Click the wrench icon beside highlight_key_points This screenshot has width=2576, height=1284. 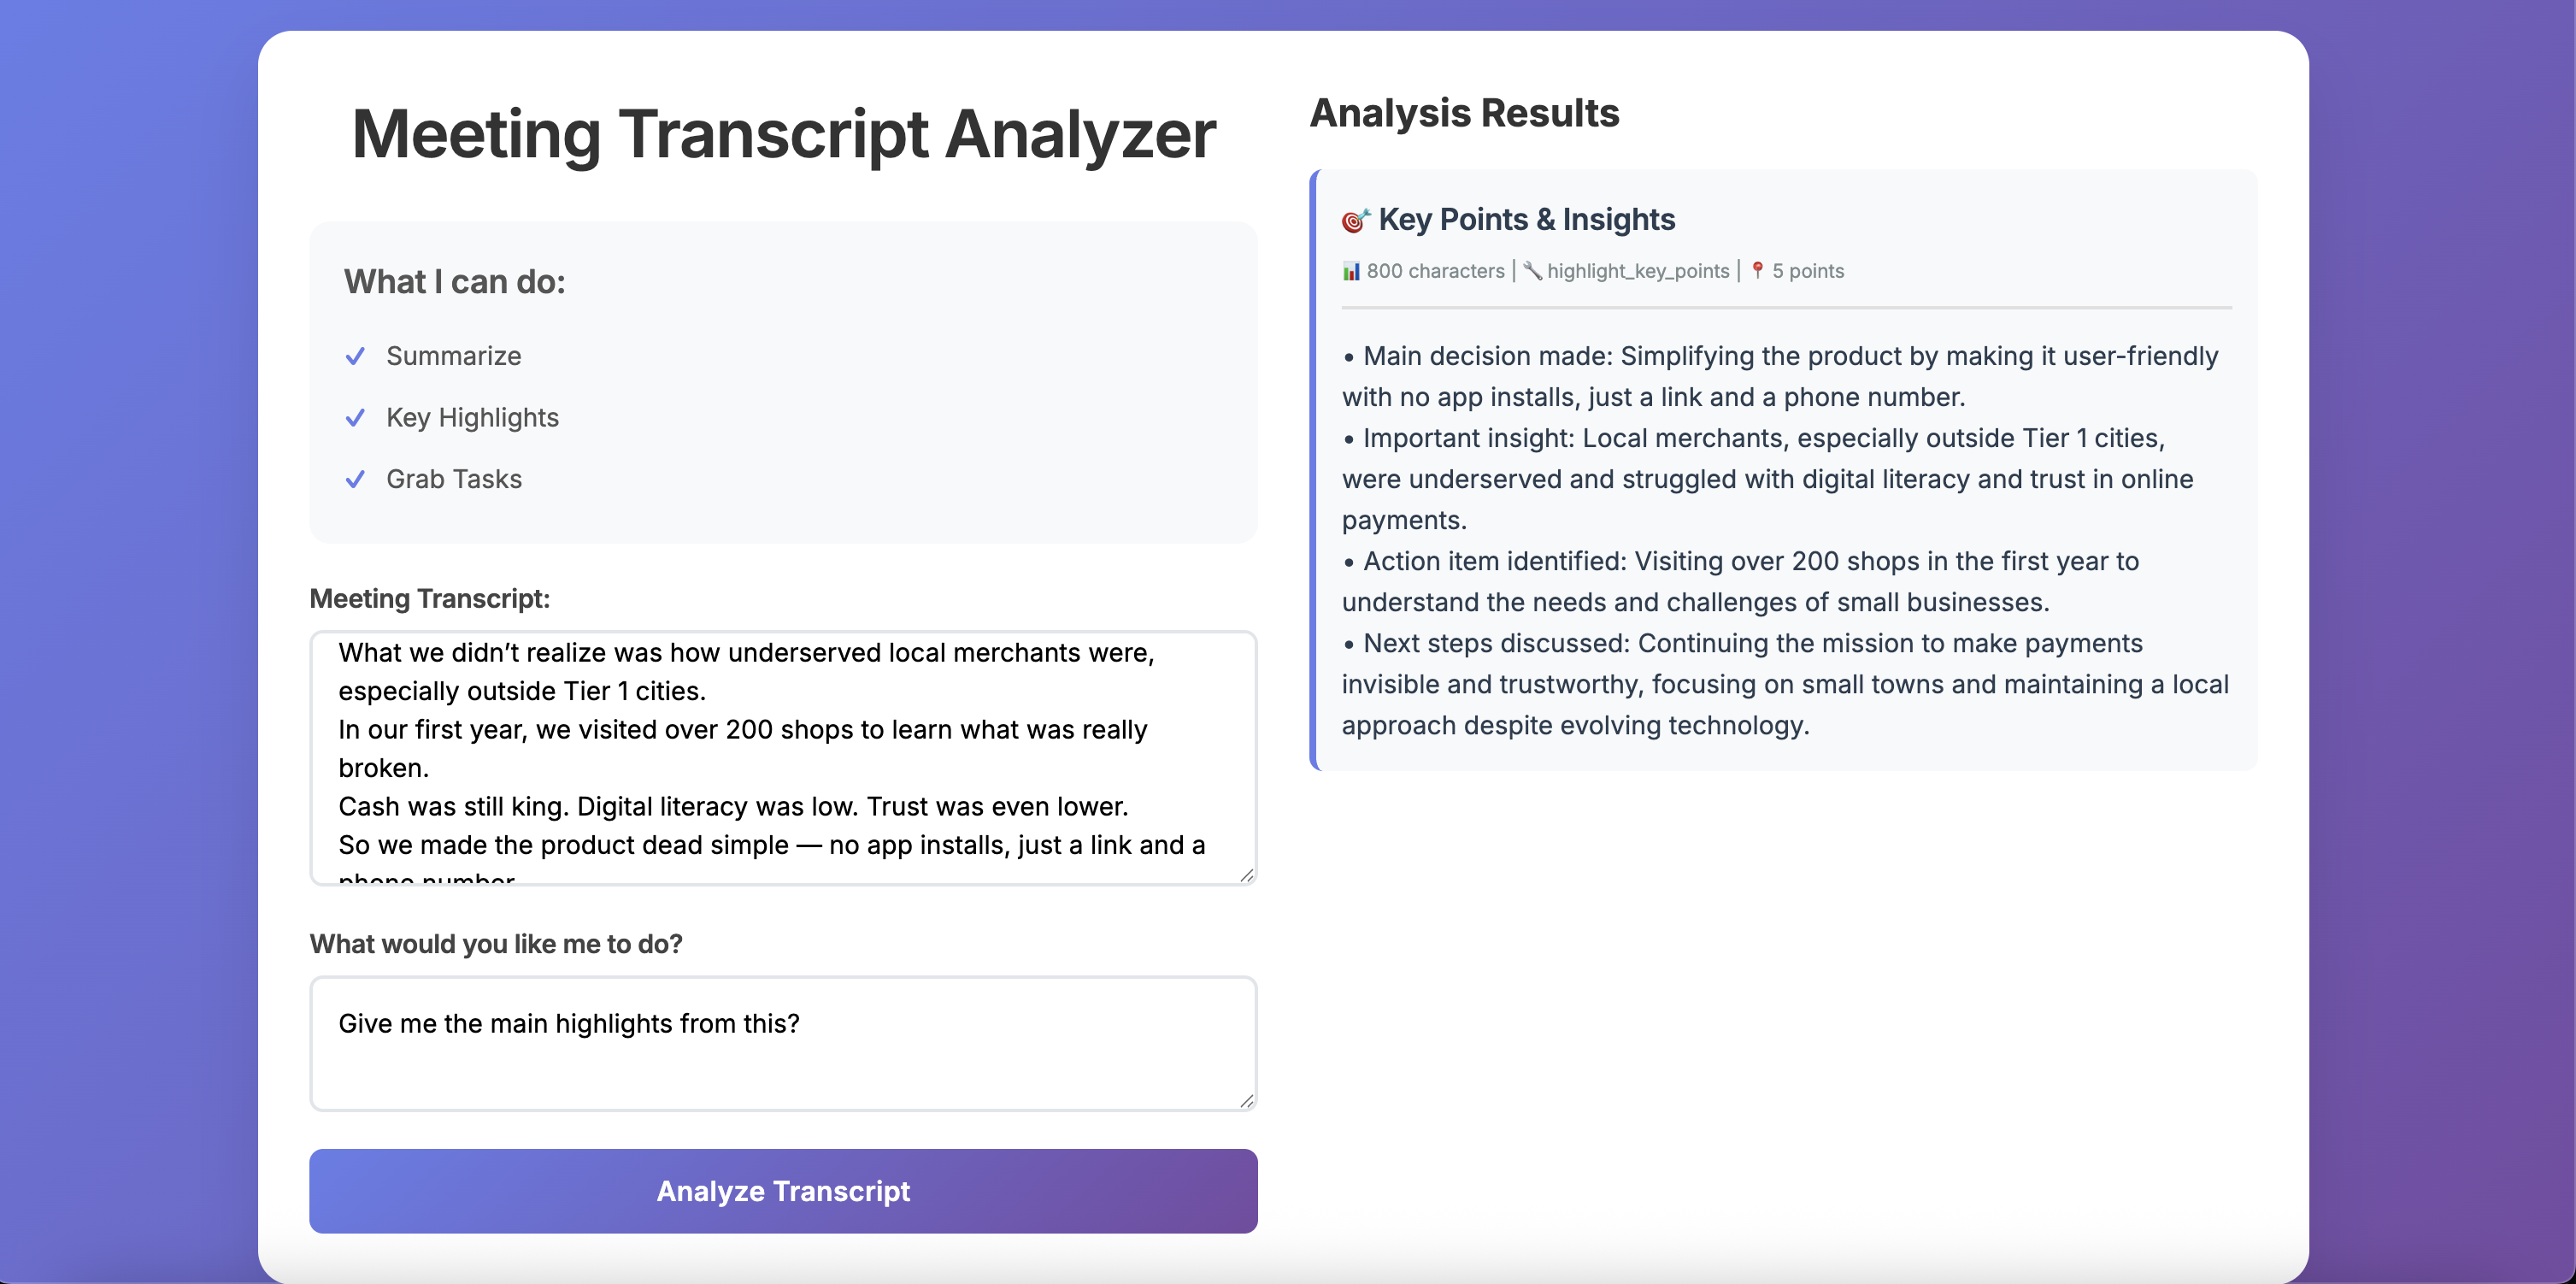click(1532, 271)
